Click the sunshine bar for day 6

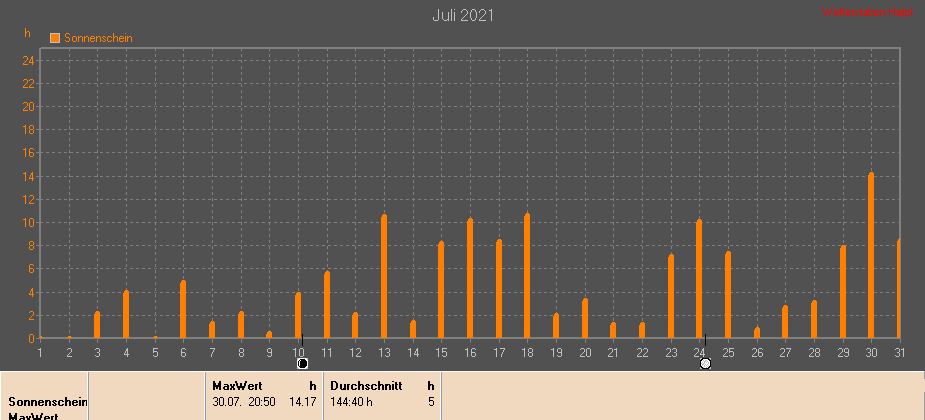183,310
